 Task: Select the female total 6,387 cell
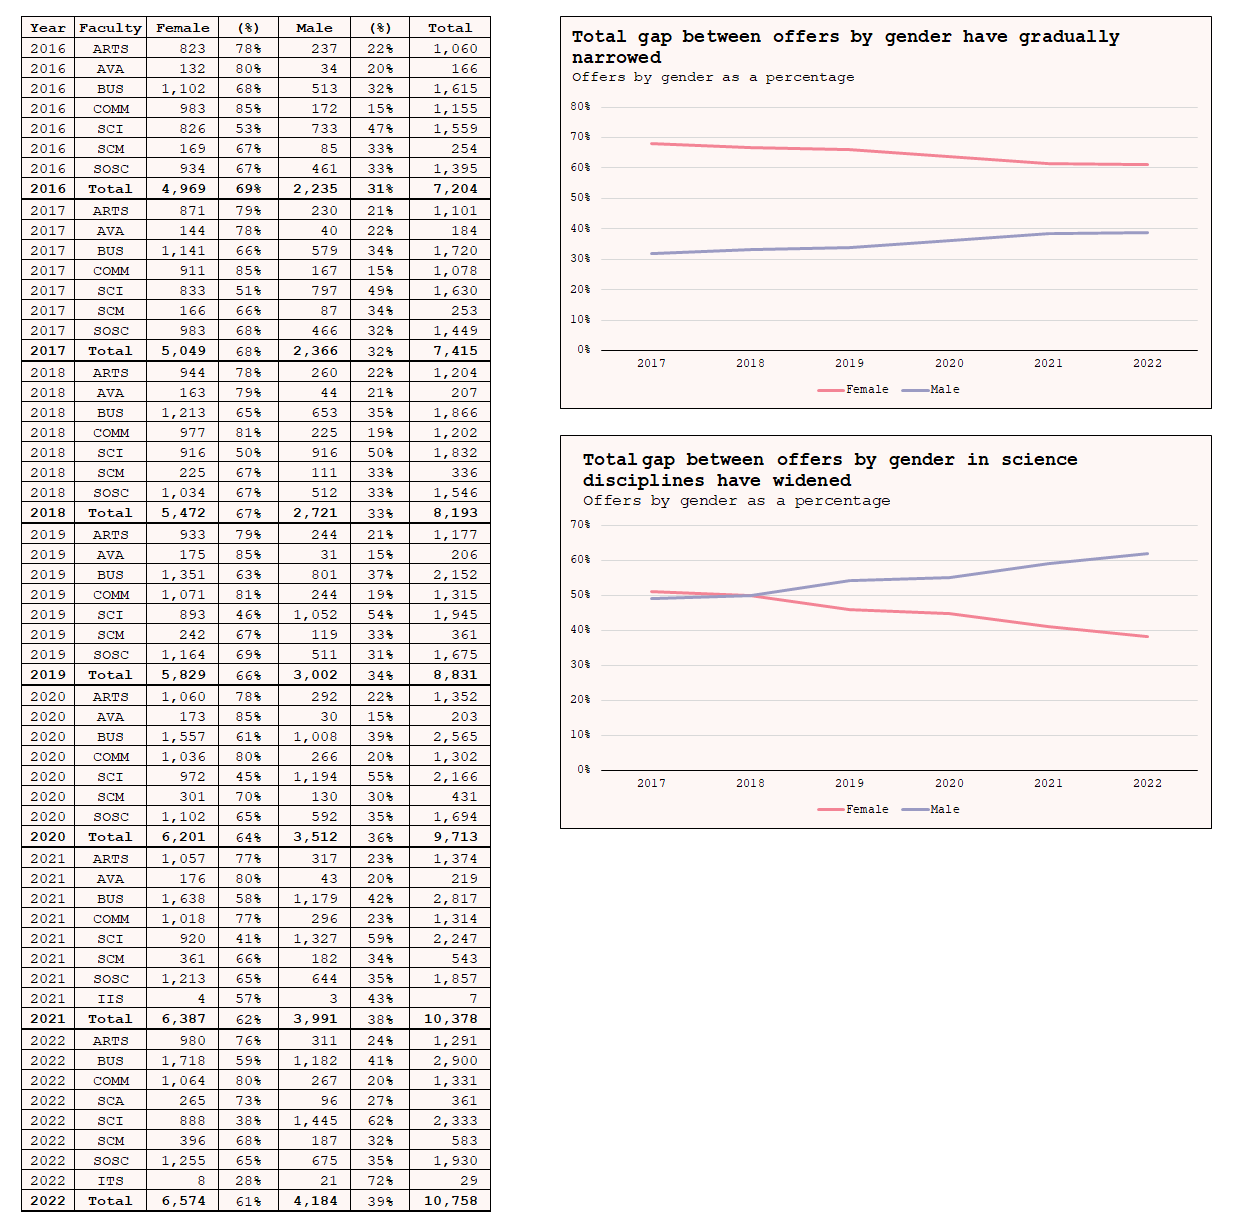click(x=183, y=1019)
